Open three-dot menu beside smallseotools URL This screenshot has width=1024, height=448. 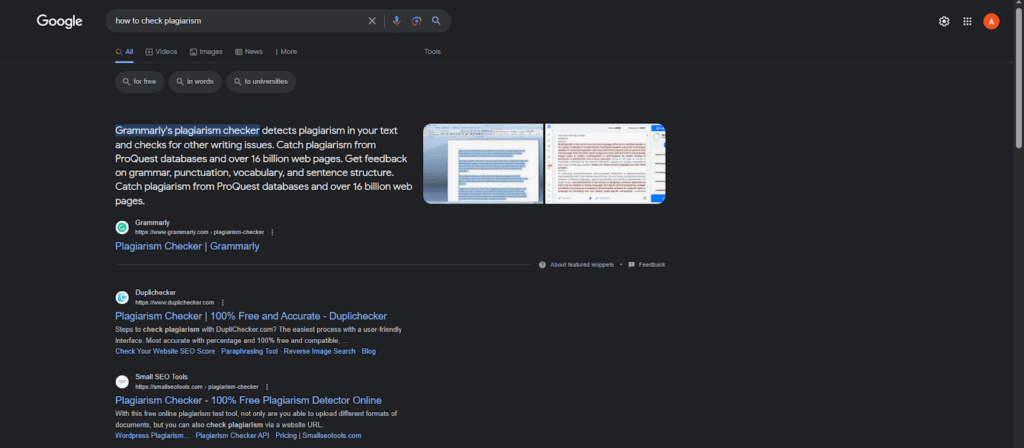tap(266, 387)
